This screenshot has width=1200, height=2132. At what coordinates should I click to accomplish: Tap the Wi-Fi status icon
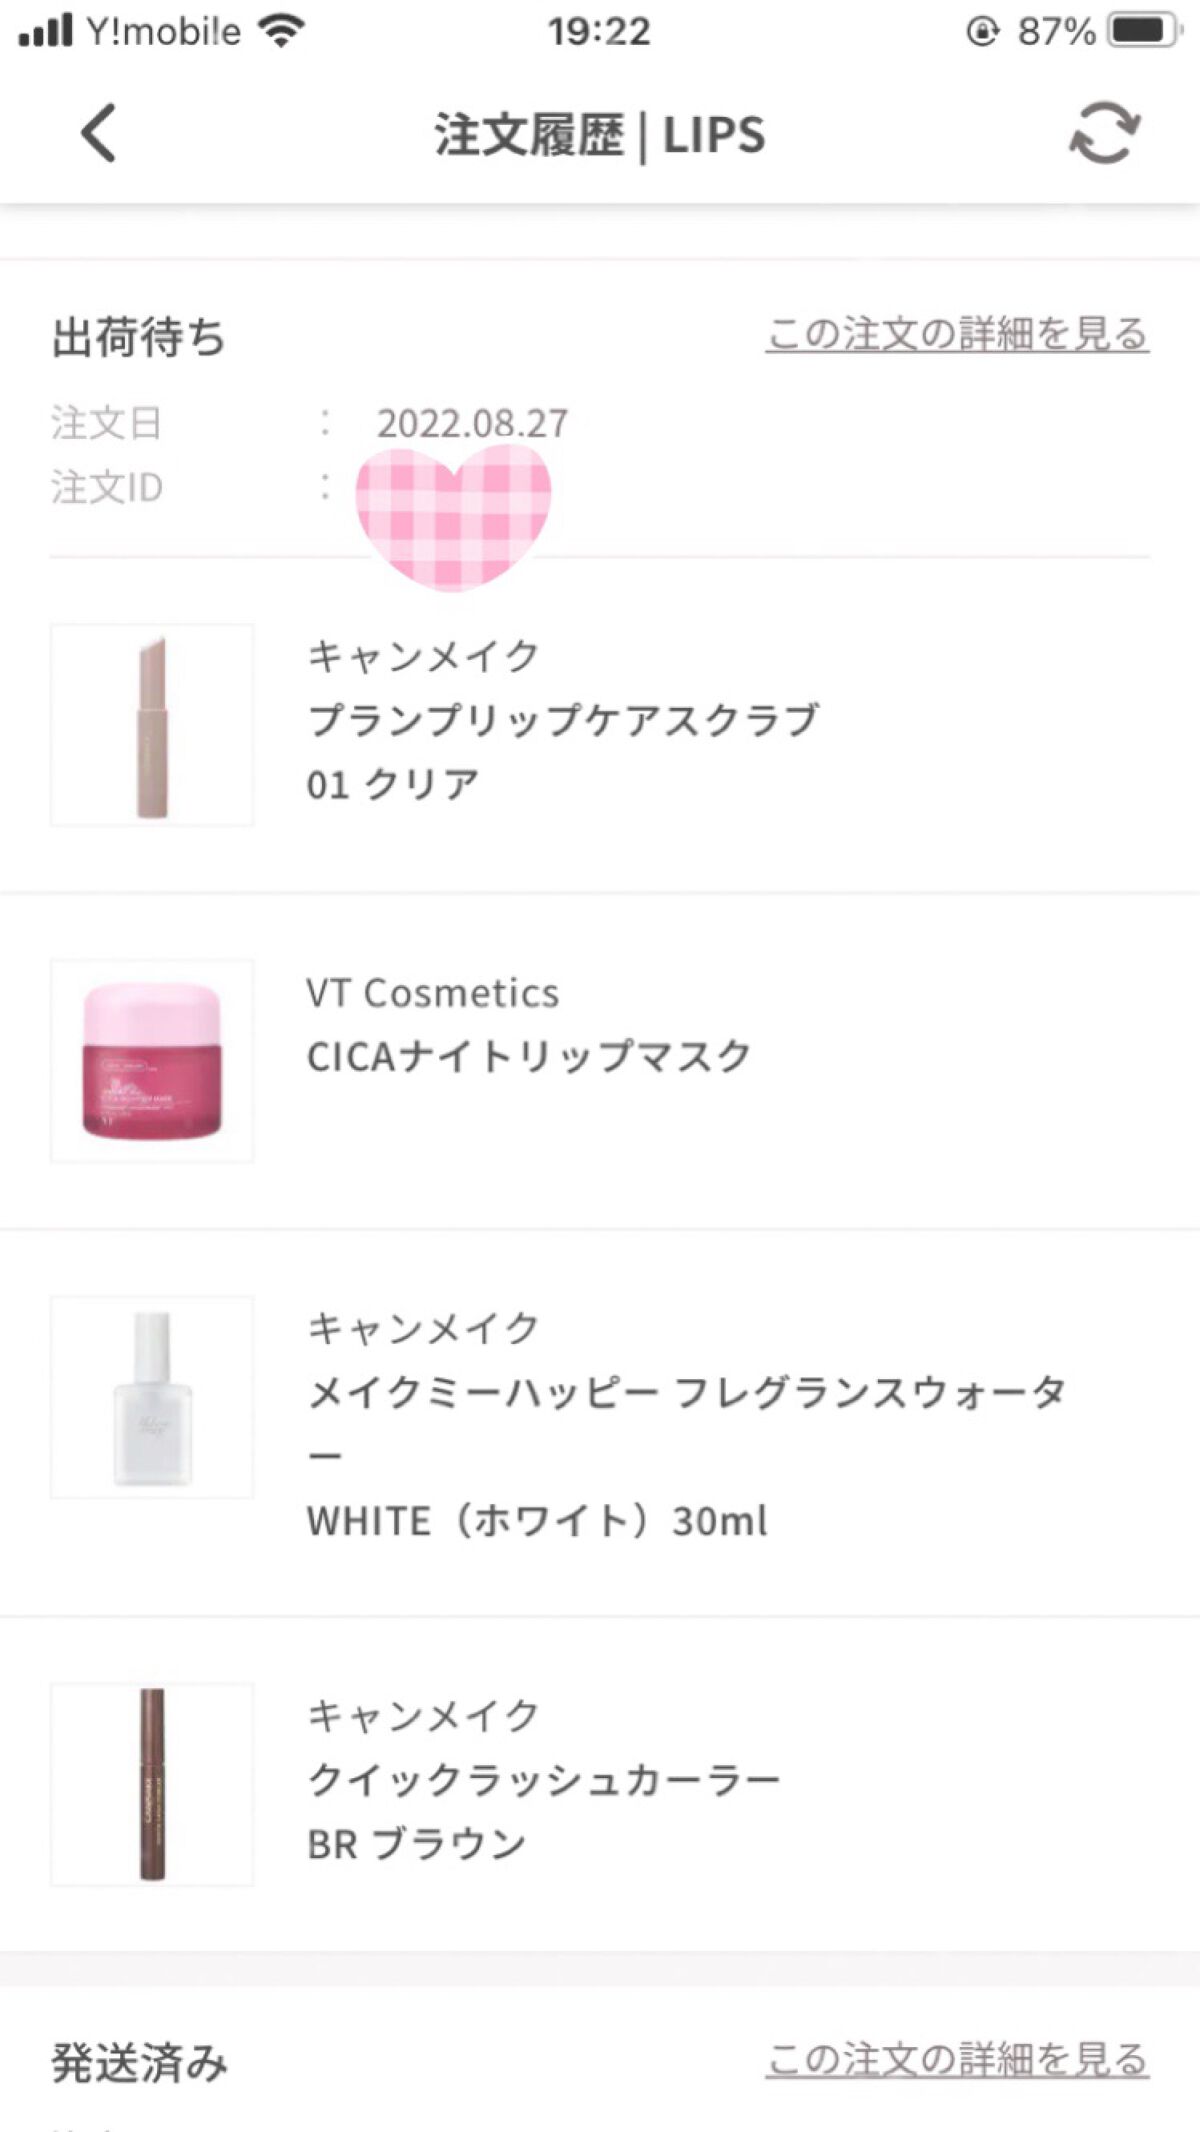tap(281, 31)
